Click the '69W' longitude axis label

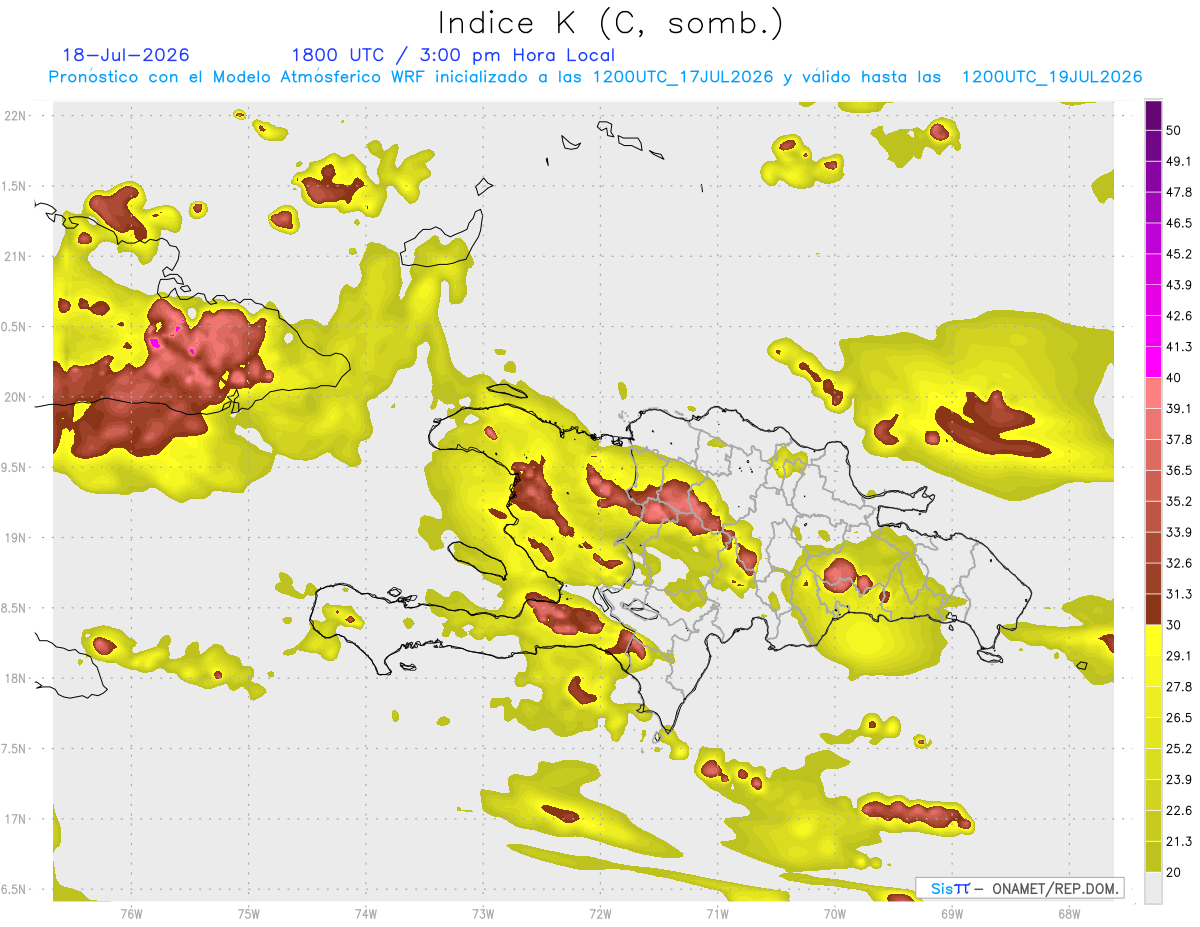click(x=952, y=914)
